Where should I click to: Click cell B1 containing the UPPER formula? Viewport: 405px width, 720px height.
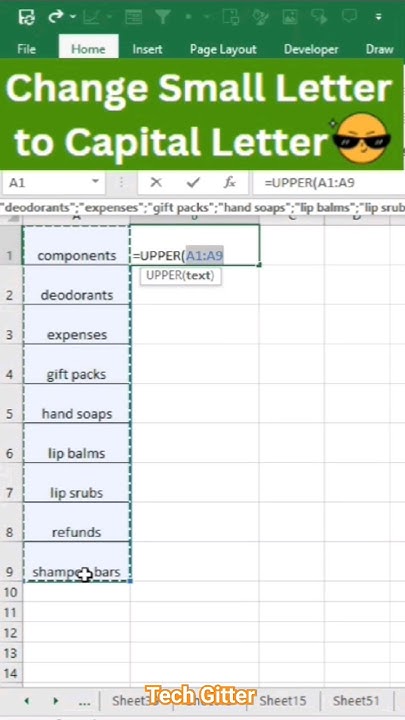[195, 245]
